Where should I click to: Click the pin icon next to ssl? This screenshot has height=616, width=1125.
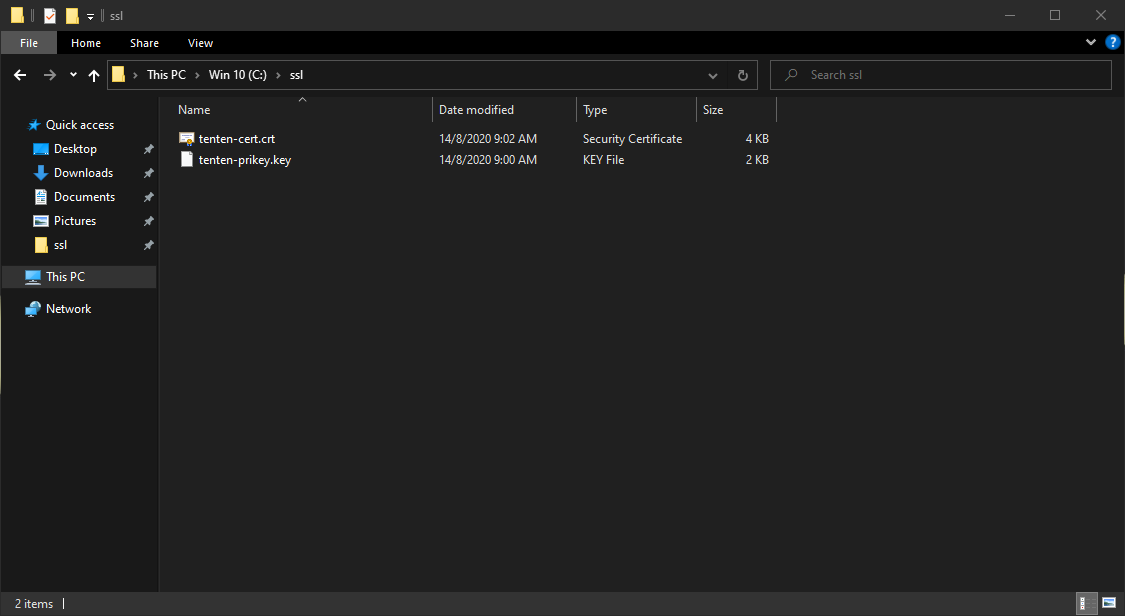click(149, 245)
